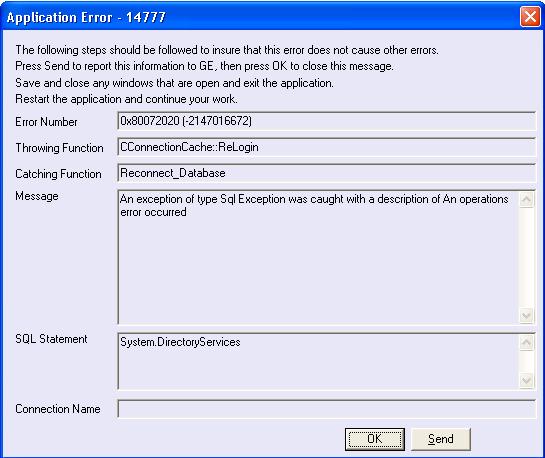The image size is (545, 458).
Task: Click the Application Error title bar
Action: coord(261,17)
